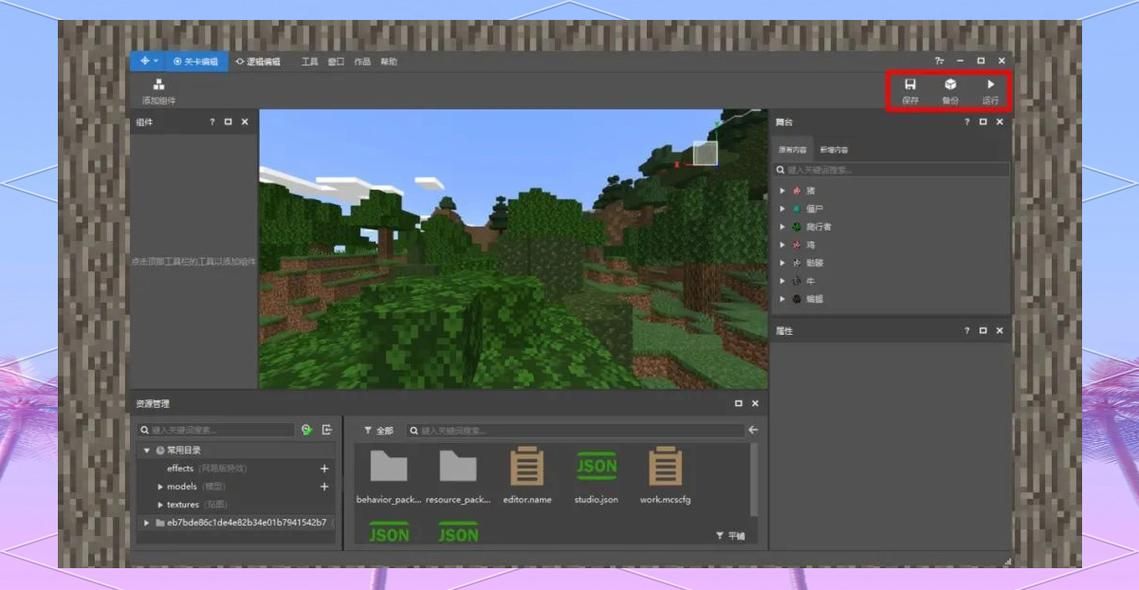Click help icon in 属性 panel header

coord(967,331)
